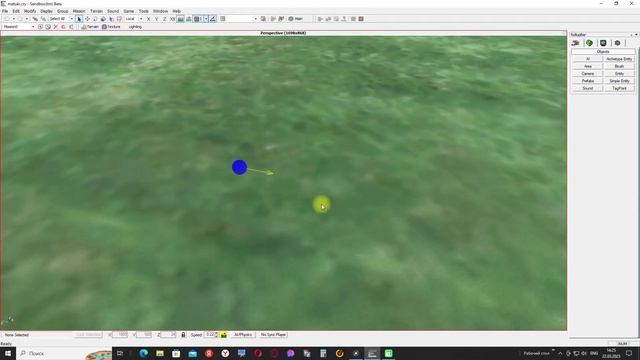Open the Terrain menu
The height and width of the screenshot is (360, 640).
point(96,11)
